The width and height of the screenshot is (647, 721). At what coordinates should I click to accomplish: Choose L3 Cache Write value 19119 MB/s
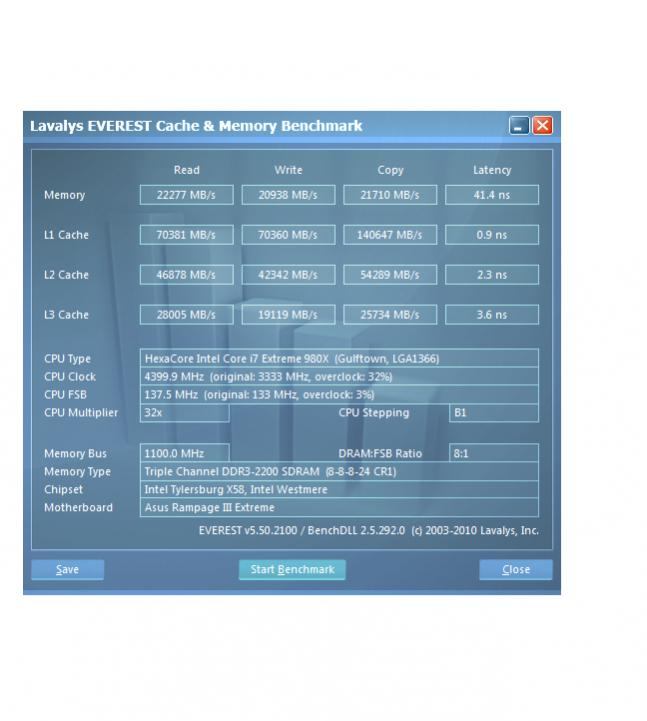(x=288, y=315)
